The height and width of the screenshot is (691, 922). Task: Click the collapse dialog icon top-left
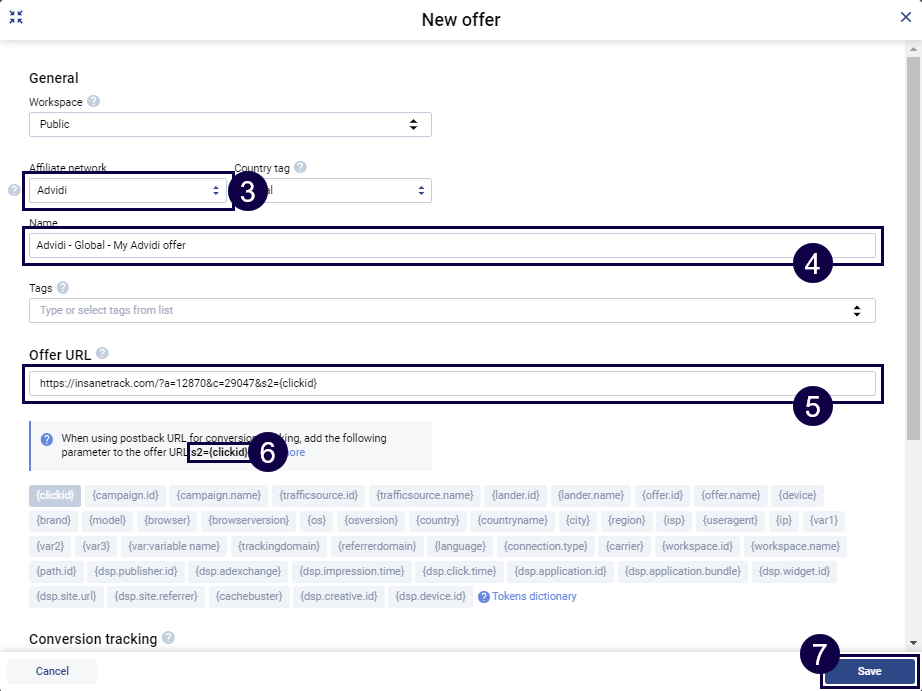pos(15,18)
